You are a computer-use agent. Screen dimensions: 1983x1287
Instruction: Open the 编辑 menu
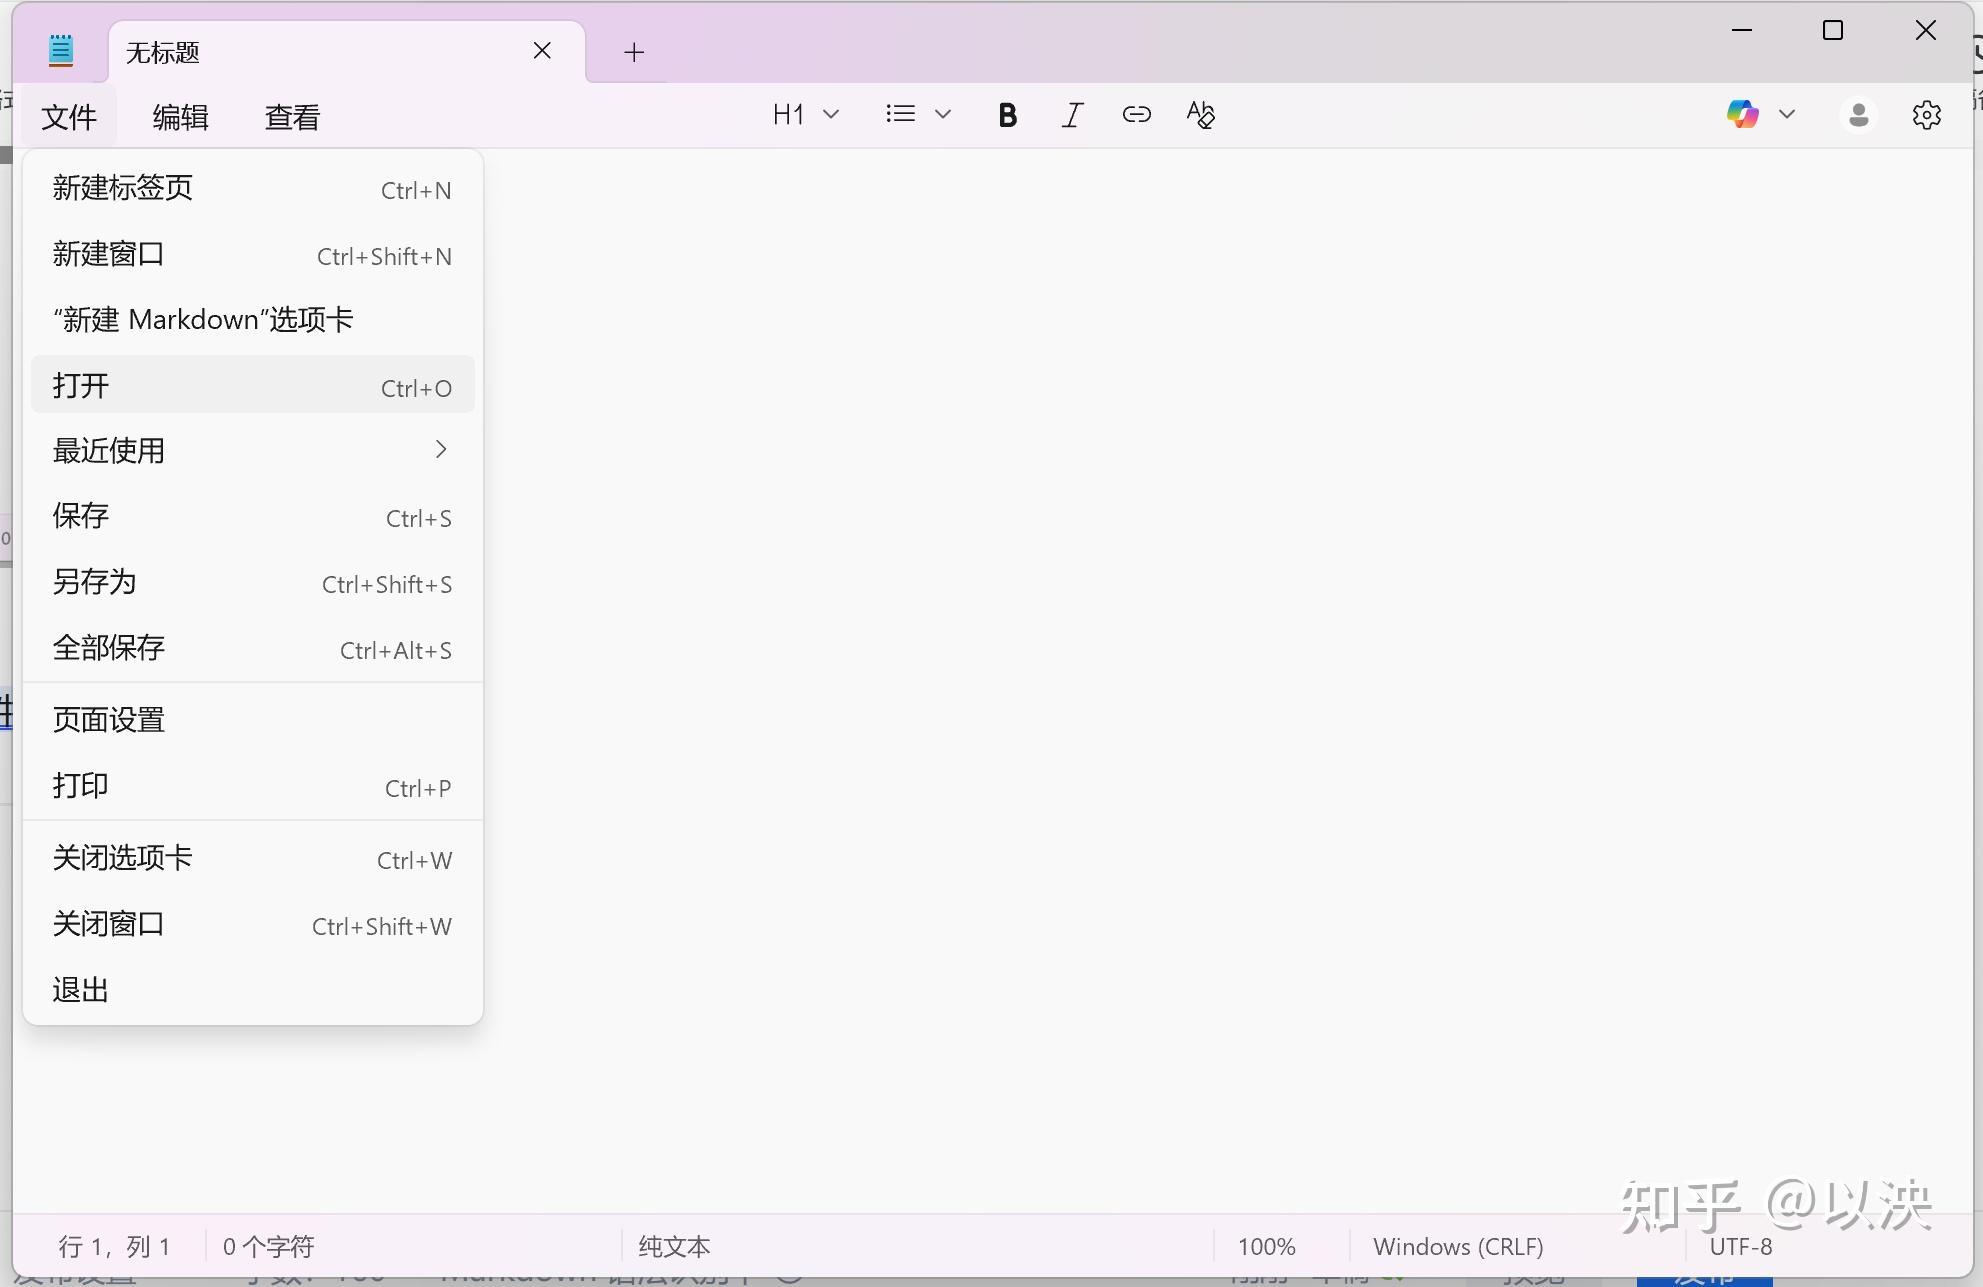180,116
